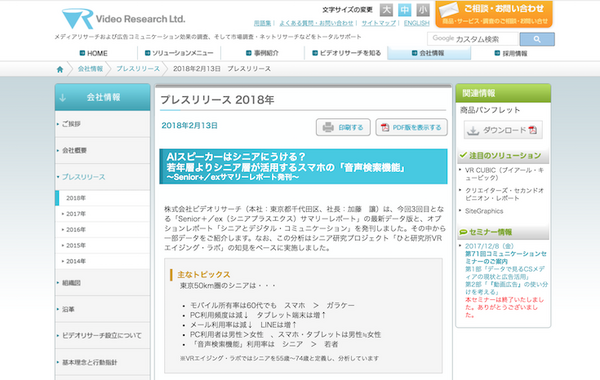Click the blue search magnifier button
The image size is (600, 380).
coord(537,39)
